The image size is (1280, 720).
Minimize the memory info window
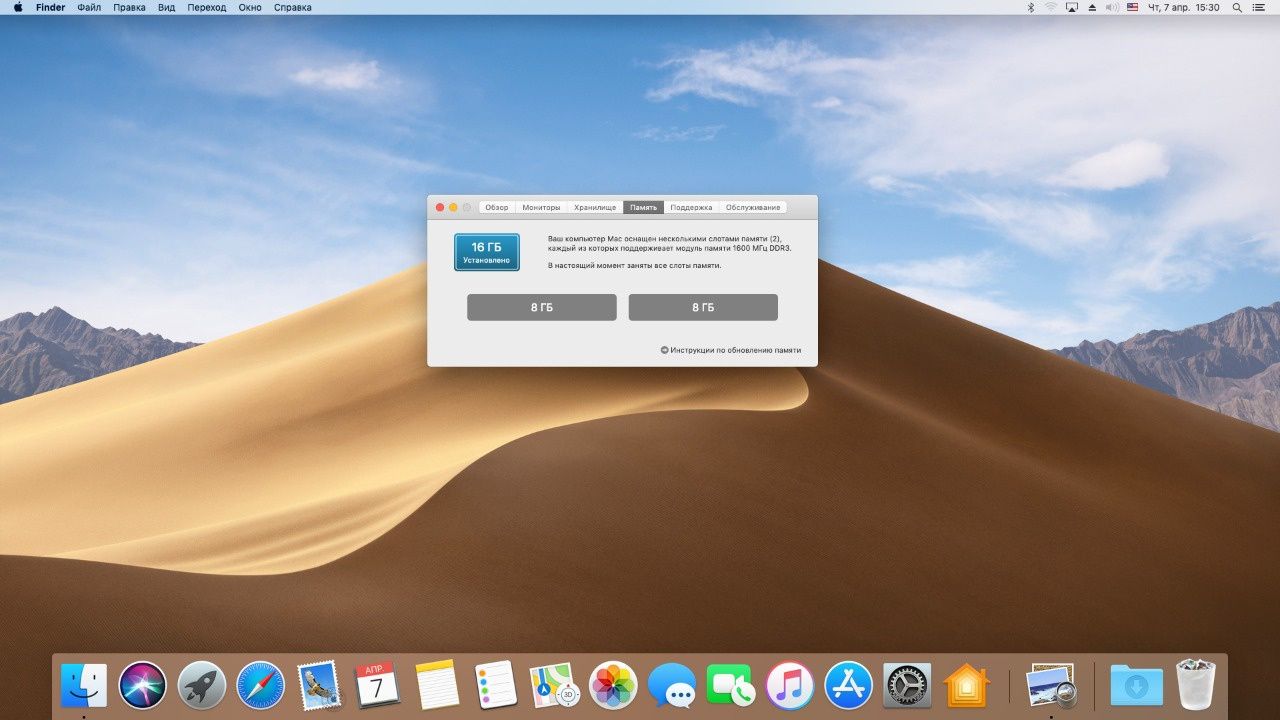click(x=453, y=207)
